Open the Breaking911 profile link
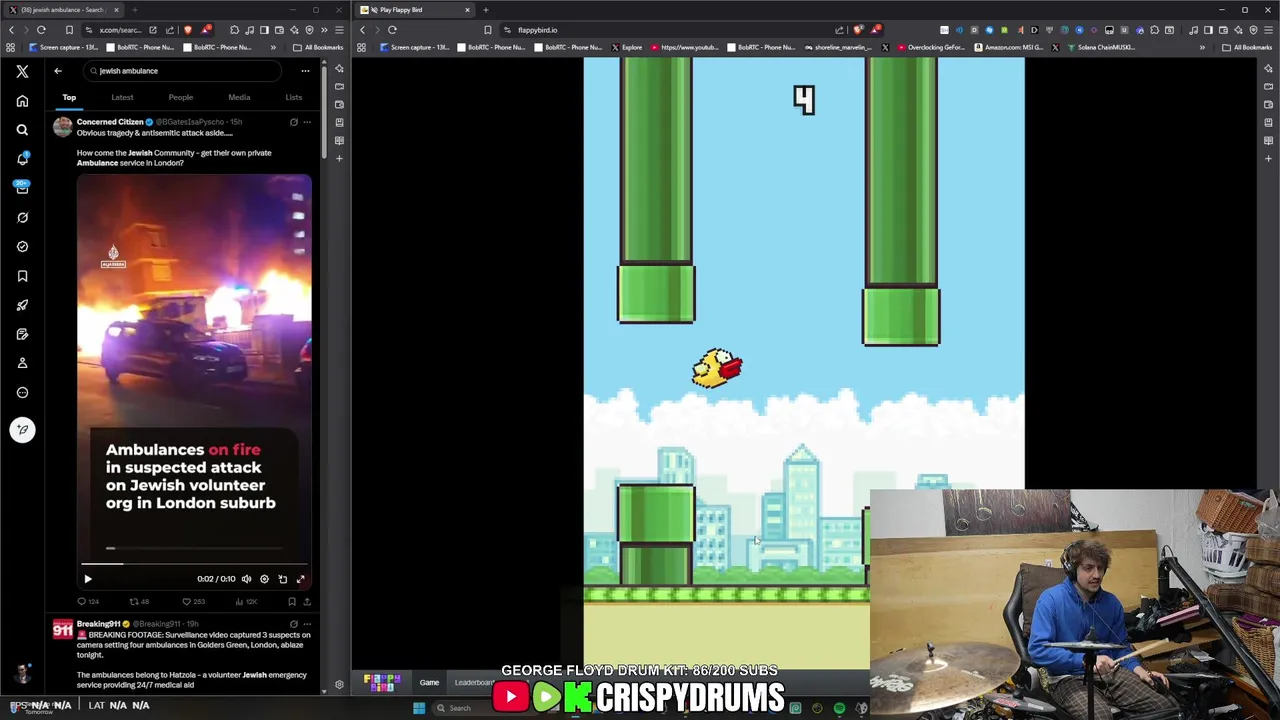Viewport: 1280px width, 720px height. point(98,624)
